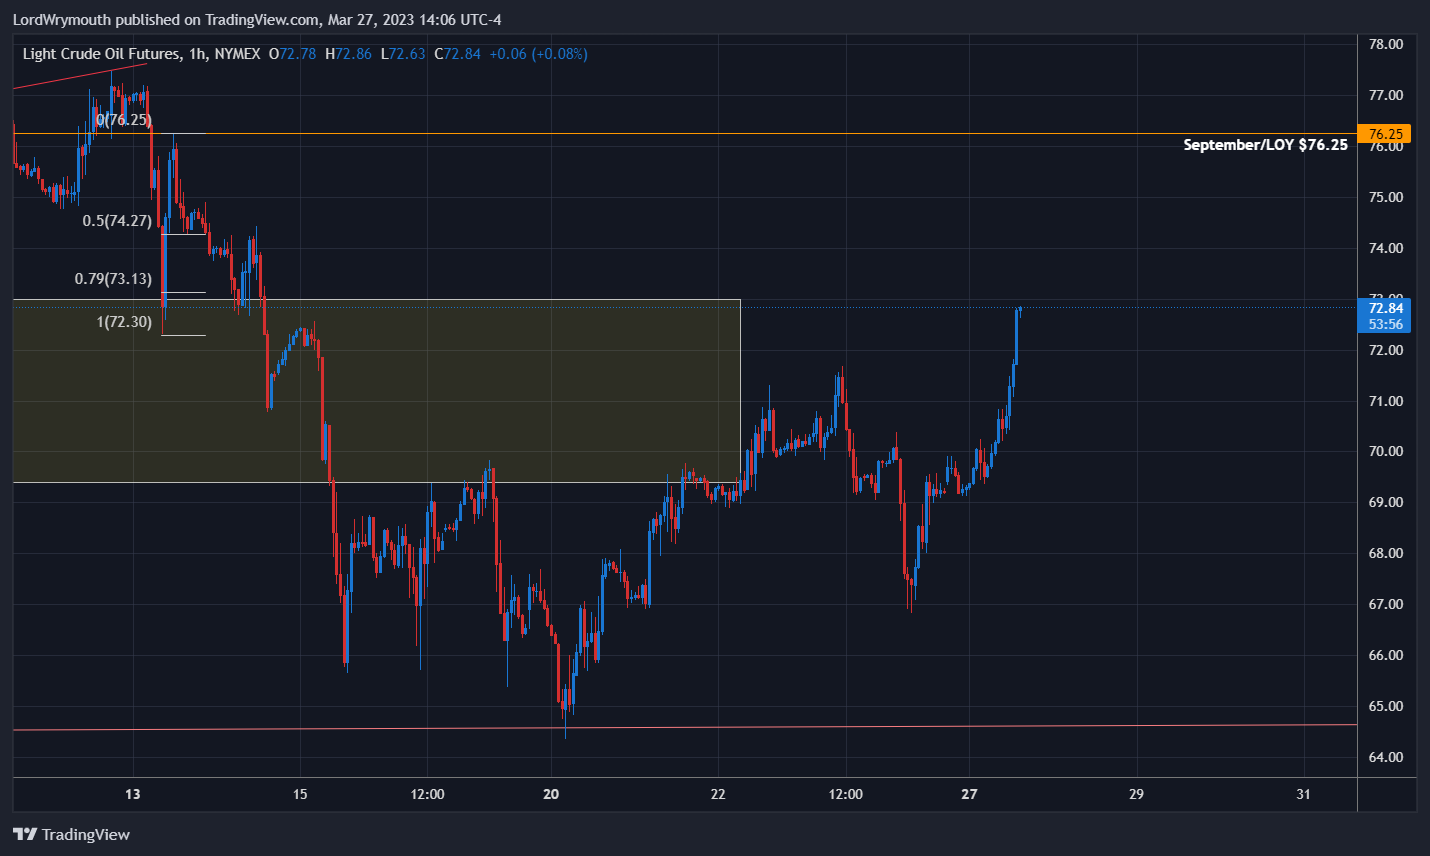Click the change value +0.06 (+0.08%)
The image size is (1430, 856).
[x=538, y=54]
